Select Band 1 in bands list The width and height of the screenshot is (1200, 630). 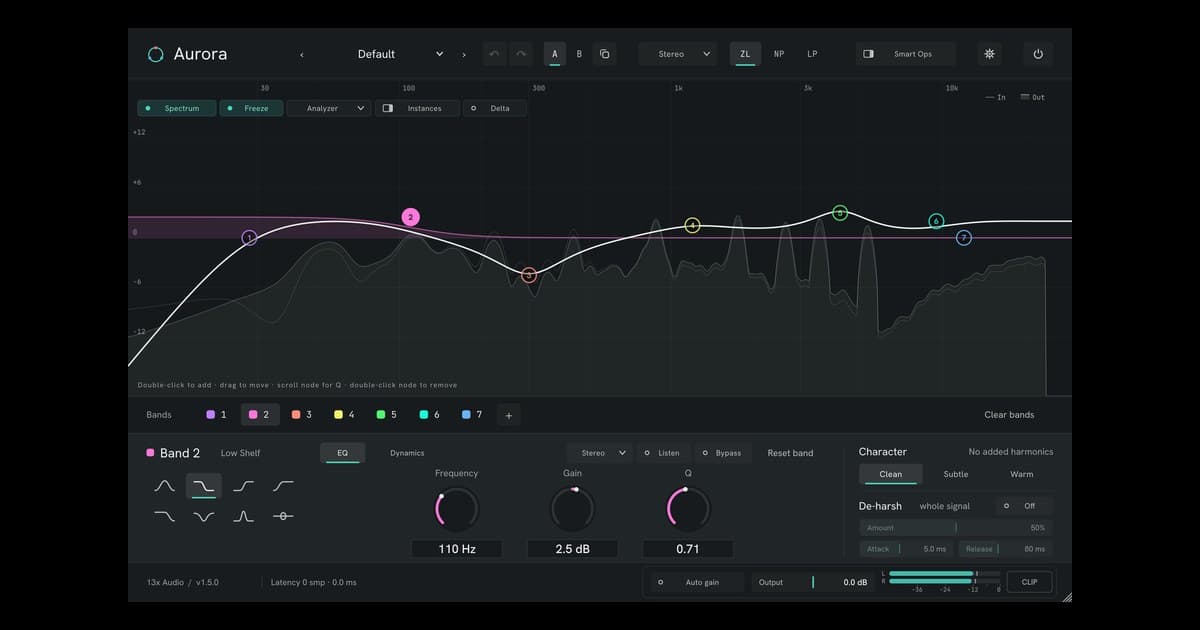tap(216, 415)
